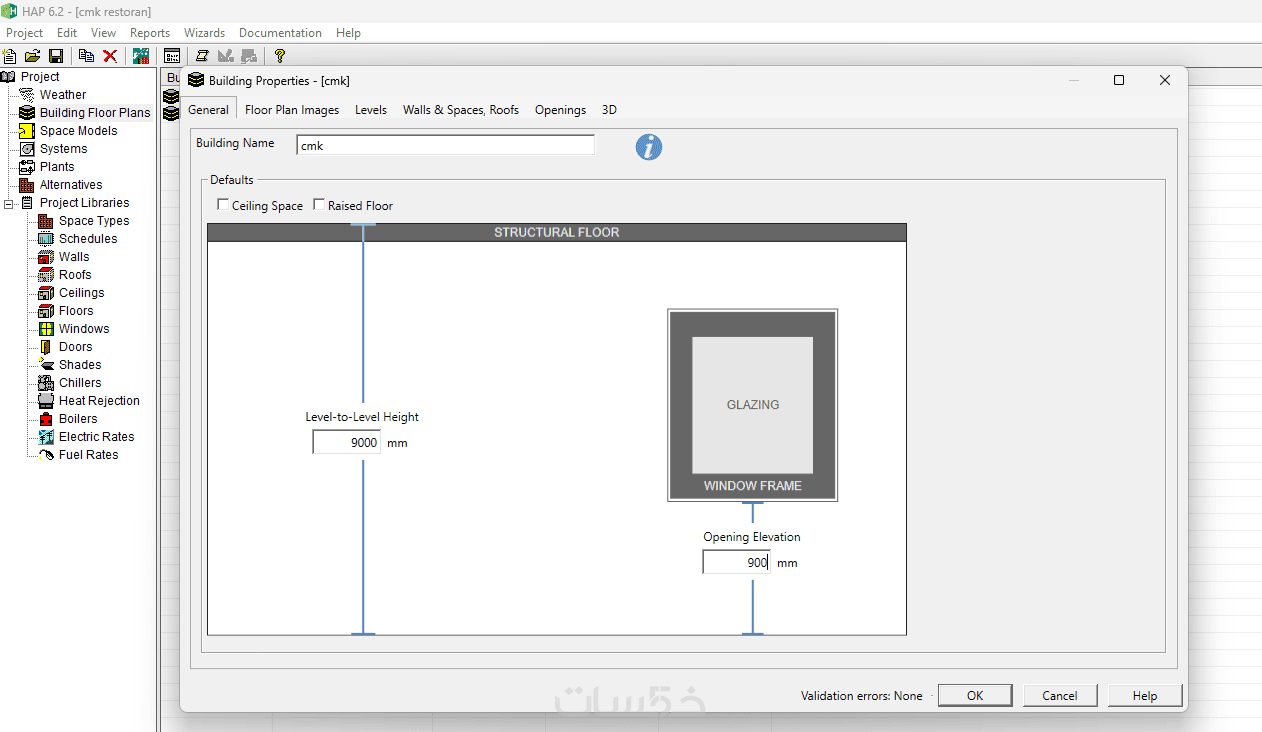Click the Doors library icon
This screenshot has width=1262, height=732.
click(46, 347)
